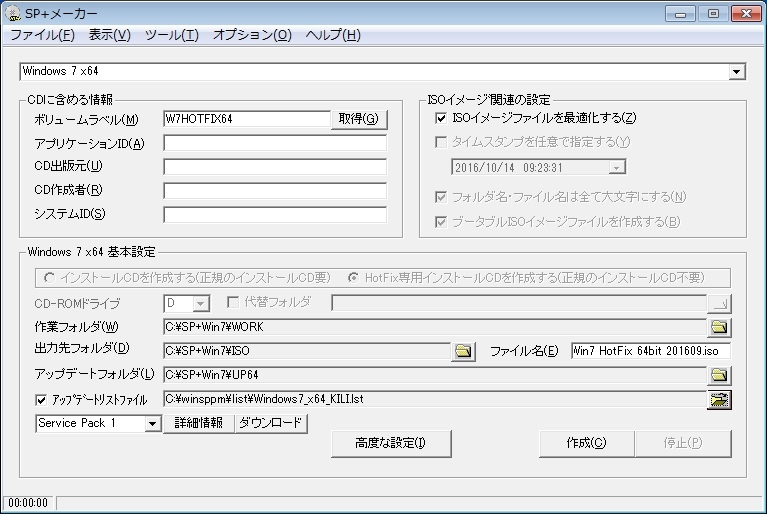The height and width of the screenshot is (514, 767).
Task: Open the CD-ROM drive D dropdown
Action: click(x=201, y=303)
